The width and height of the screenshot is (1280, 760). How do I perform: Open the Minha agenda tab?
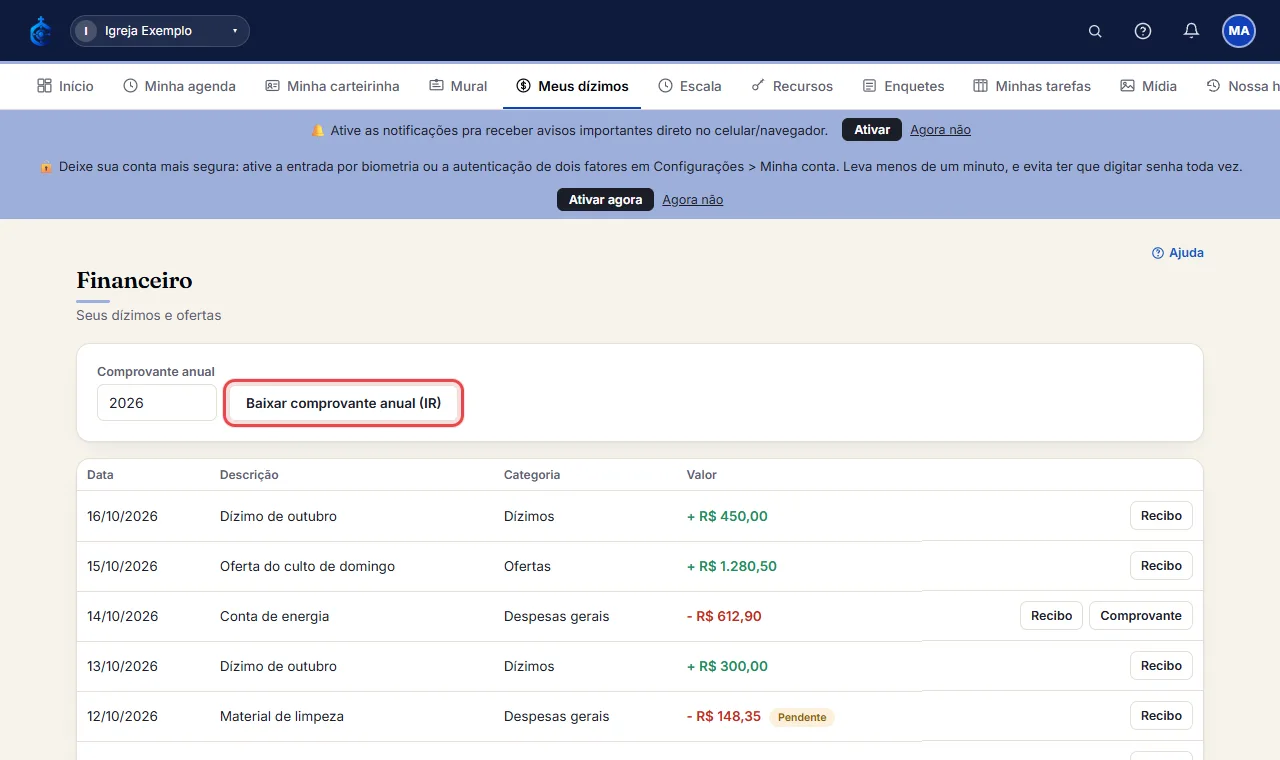click(180, 86)
